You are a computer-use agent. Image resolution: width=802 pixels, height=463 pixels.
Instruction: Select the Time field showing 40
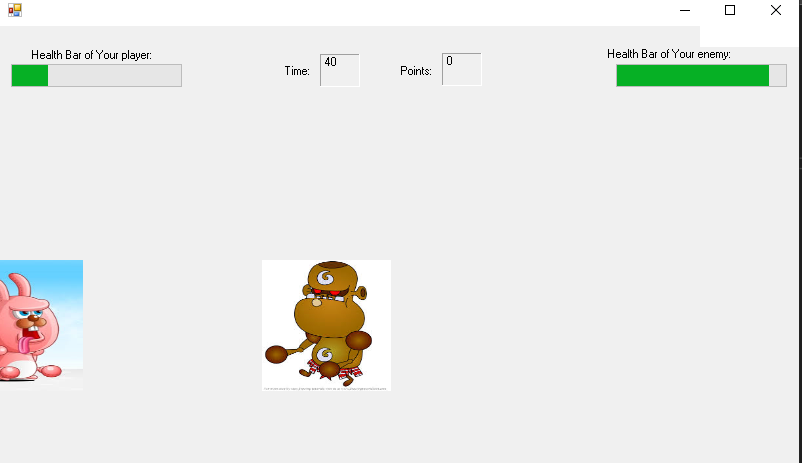click(339, 70)
